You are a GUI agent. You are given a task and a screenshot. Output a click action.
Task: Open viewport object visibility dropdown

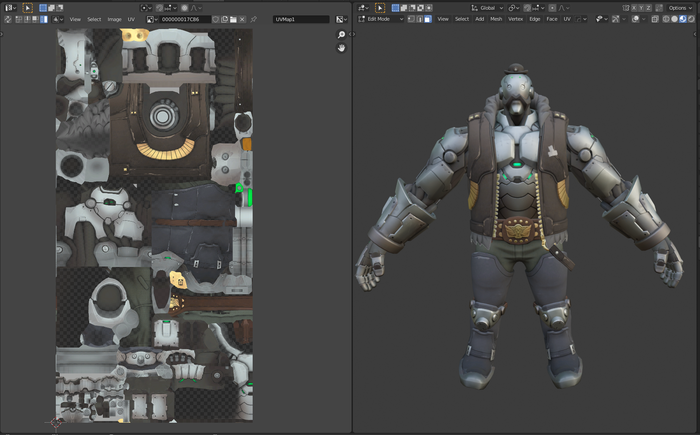pyautogui.click(x=602, y=19)
